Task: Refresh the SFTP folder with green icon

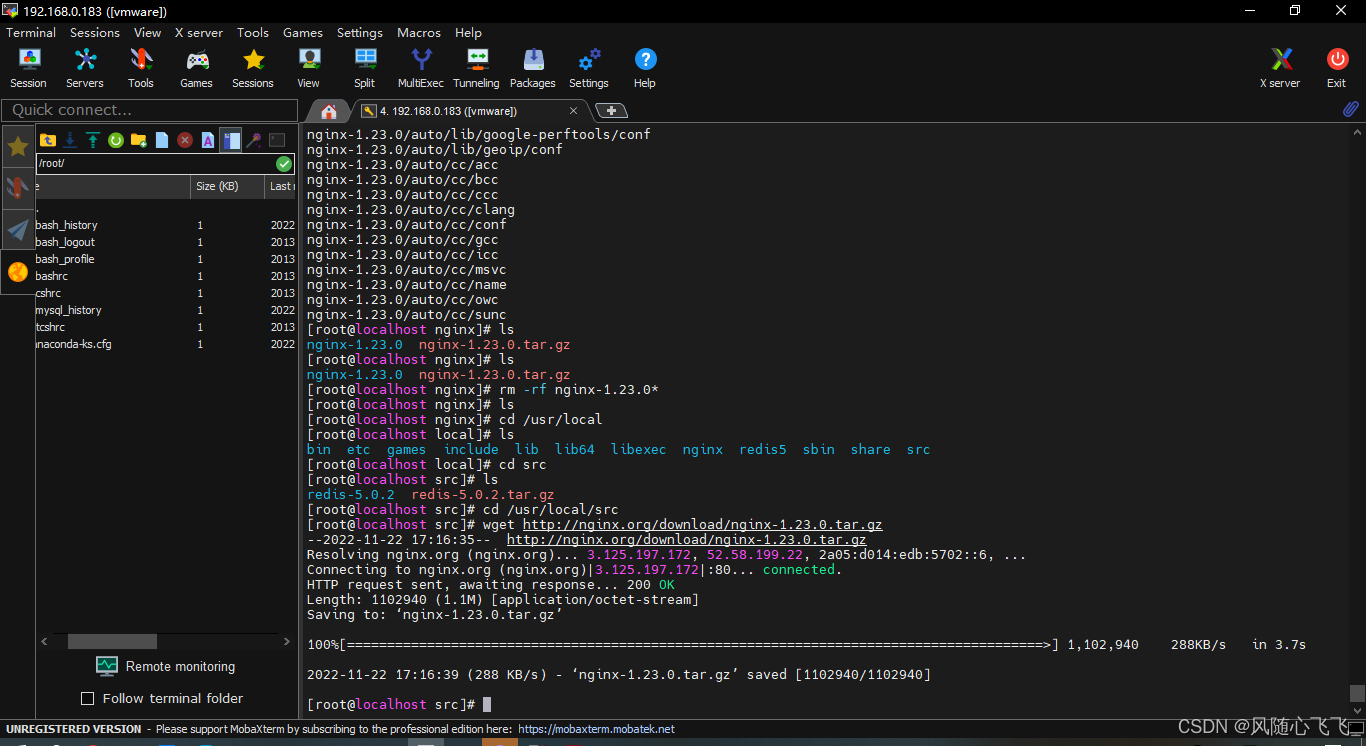Action: coord(116,140)
